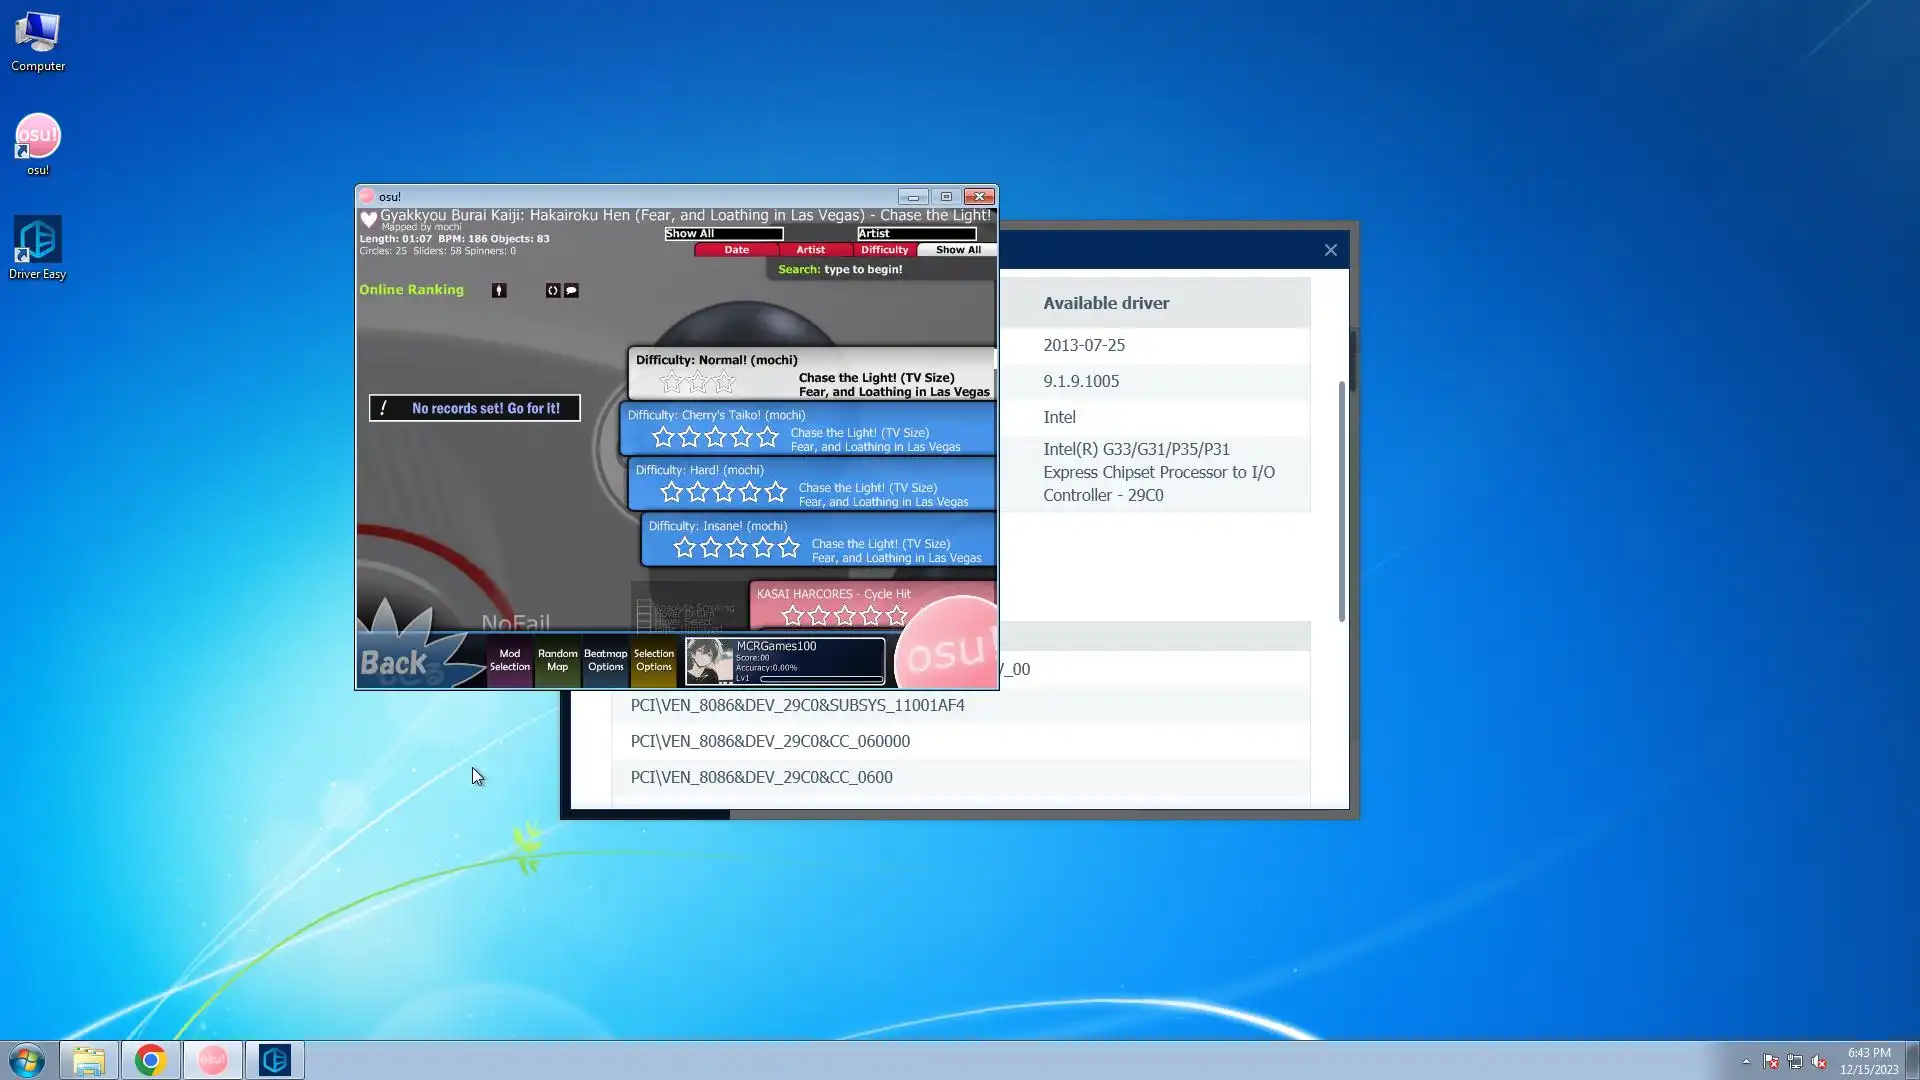This screenshot has width=1920, height=1080.
Task: Click Chrome icon in taskbar
Action: click(150, 1060)
